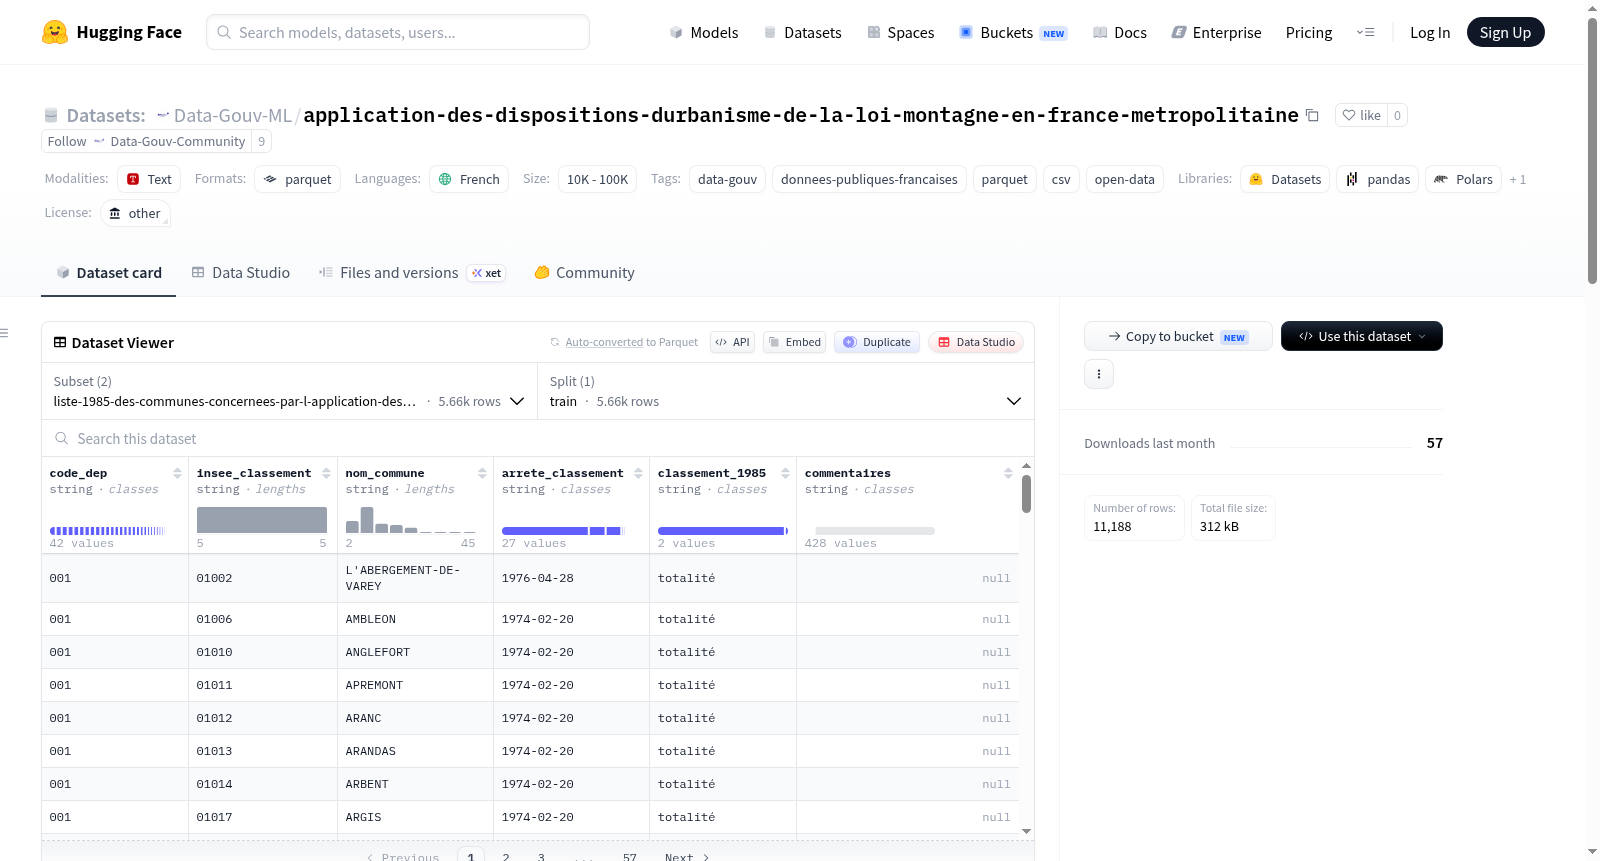Click the 01017 table cell
The width and height of the screenshot is (1600, 861).
pyautogui.click(x=263, y=817)
